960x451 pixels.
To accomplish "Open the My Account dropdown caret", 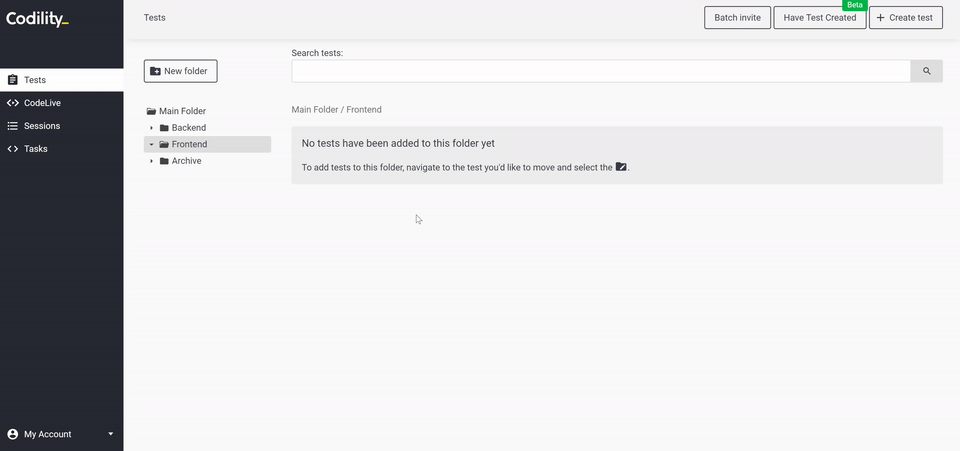I will (111, 434).
